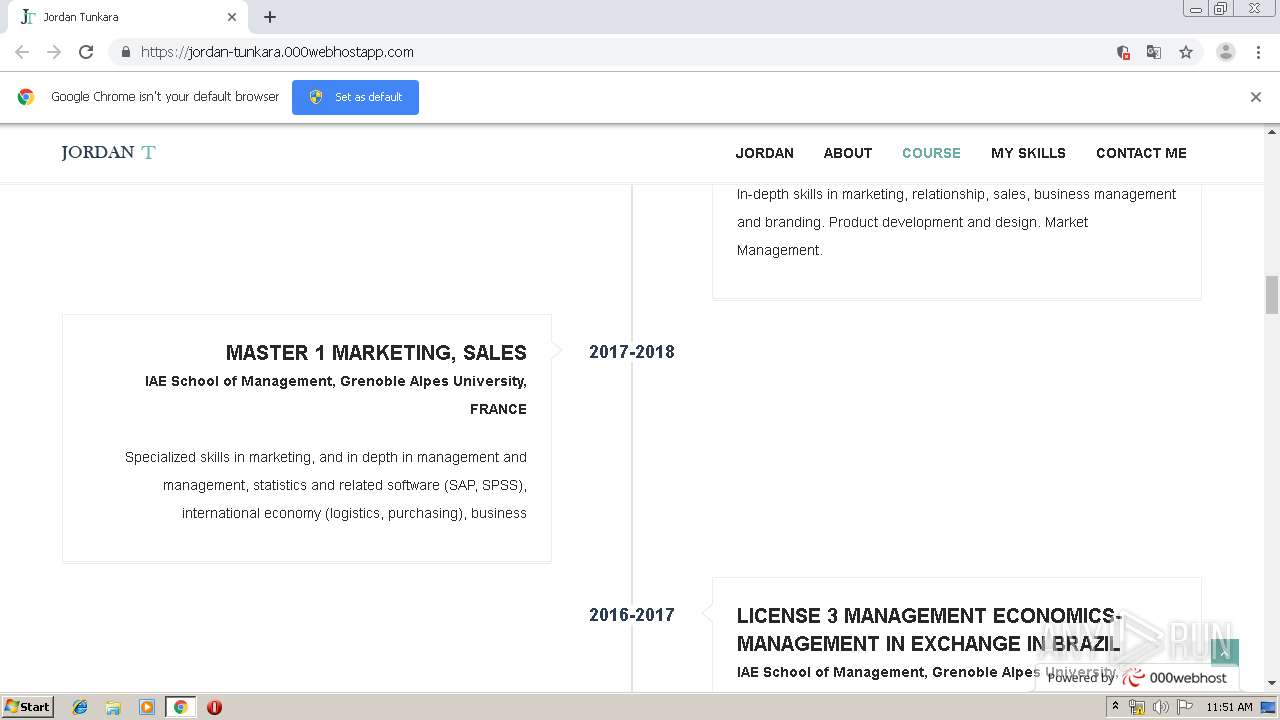Viewport: 1280px width, 720px height.
Task: Click the 2016-2017 timeline date
Action: [x=632, y=615]
